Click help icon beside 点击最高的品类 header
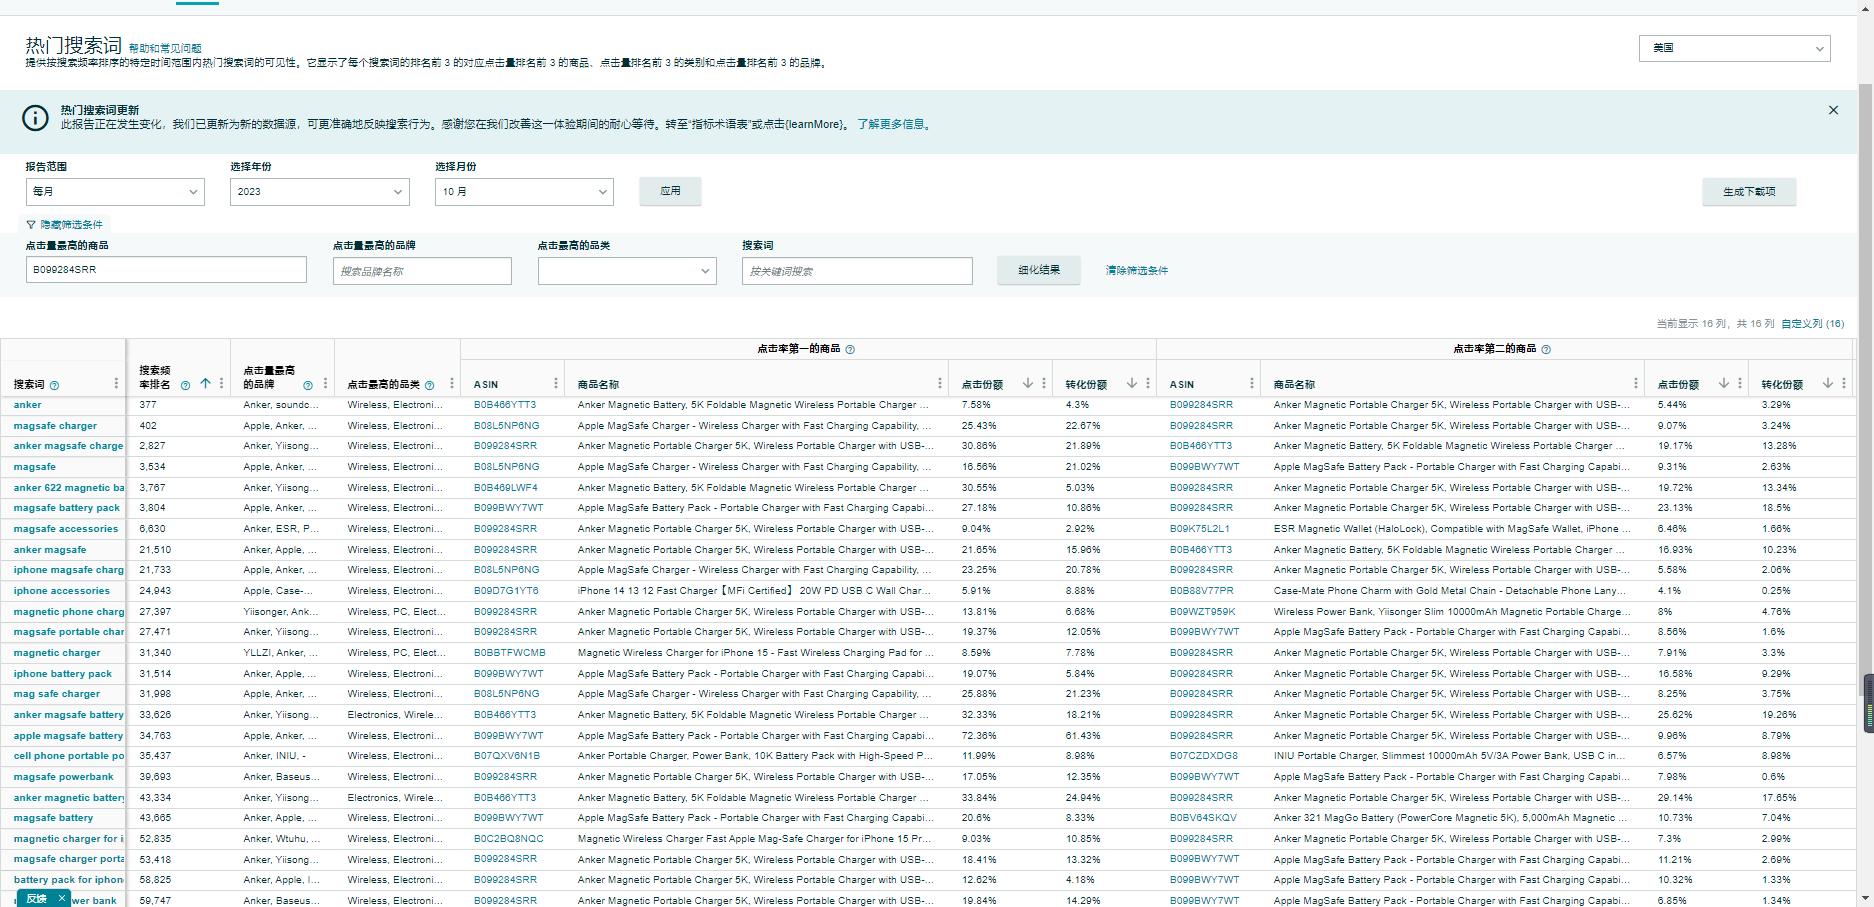The height and width of the screenshot is (907, 1874). [429, 385]
